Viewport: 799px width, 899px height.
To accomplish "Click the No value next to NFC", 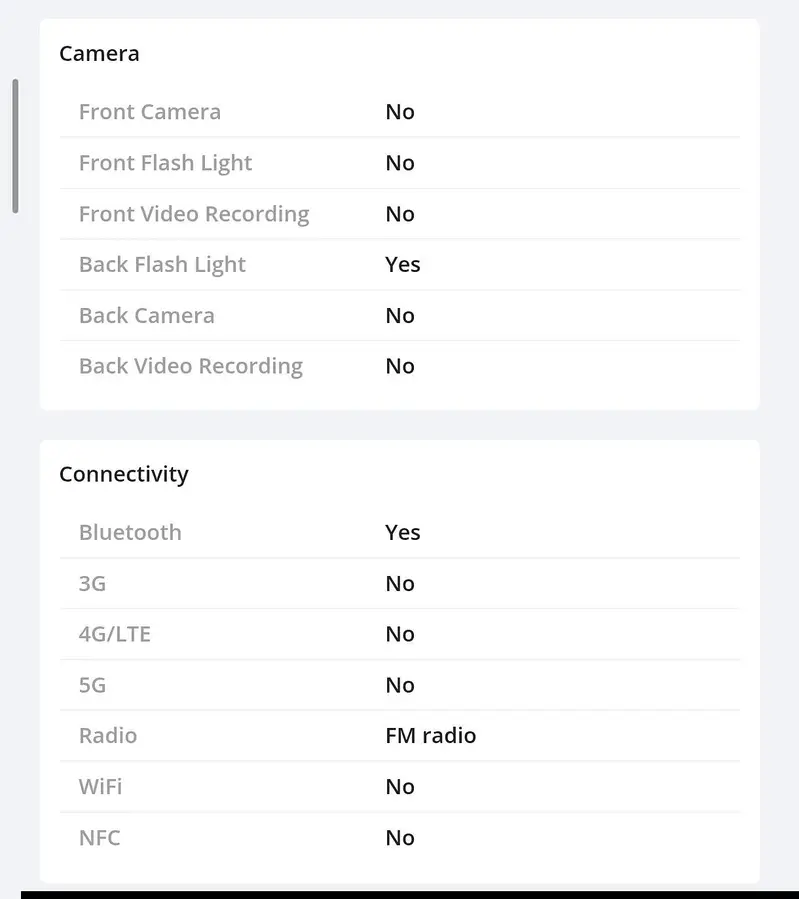I will point(400,838).
